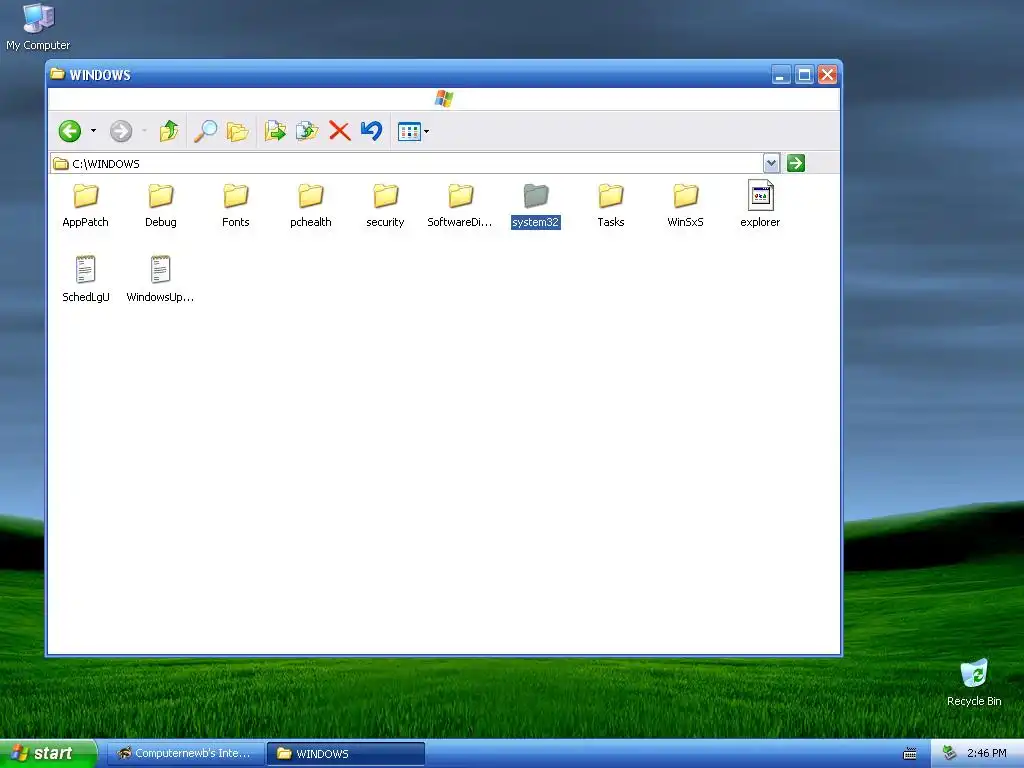
Task: Select the WinSxS folder
Action: (686, 205)
